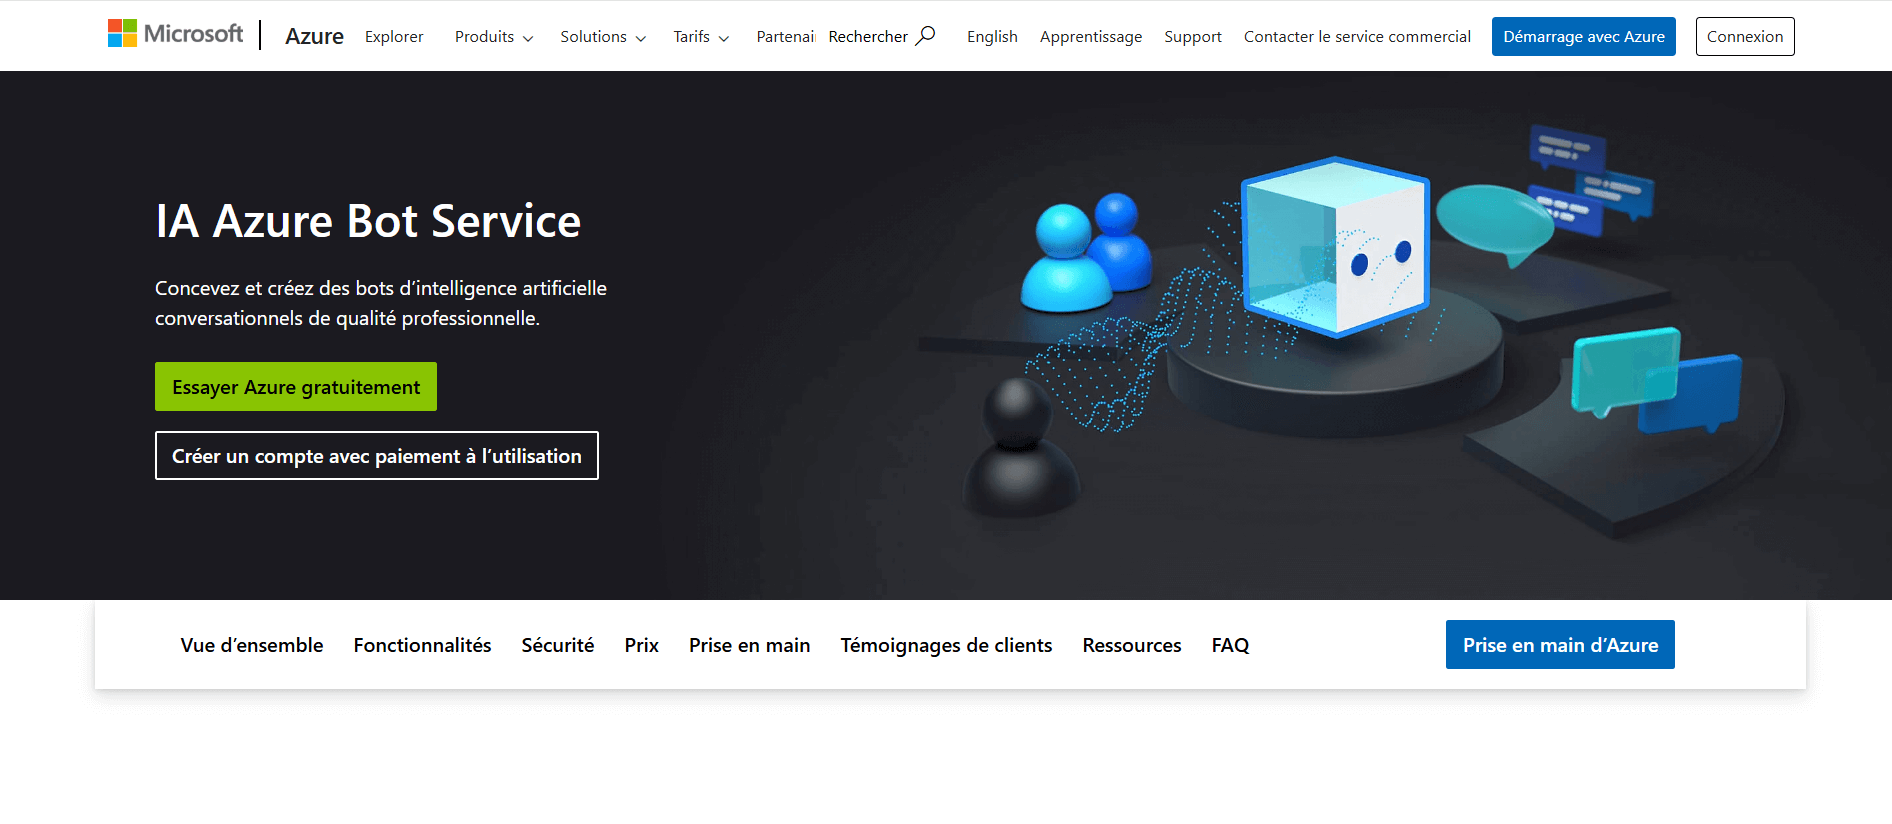Click the Connexion button
1892x824 pixels.
coord(1744,37)
